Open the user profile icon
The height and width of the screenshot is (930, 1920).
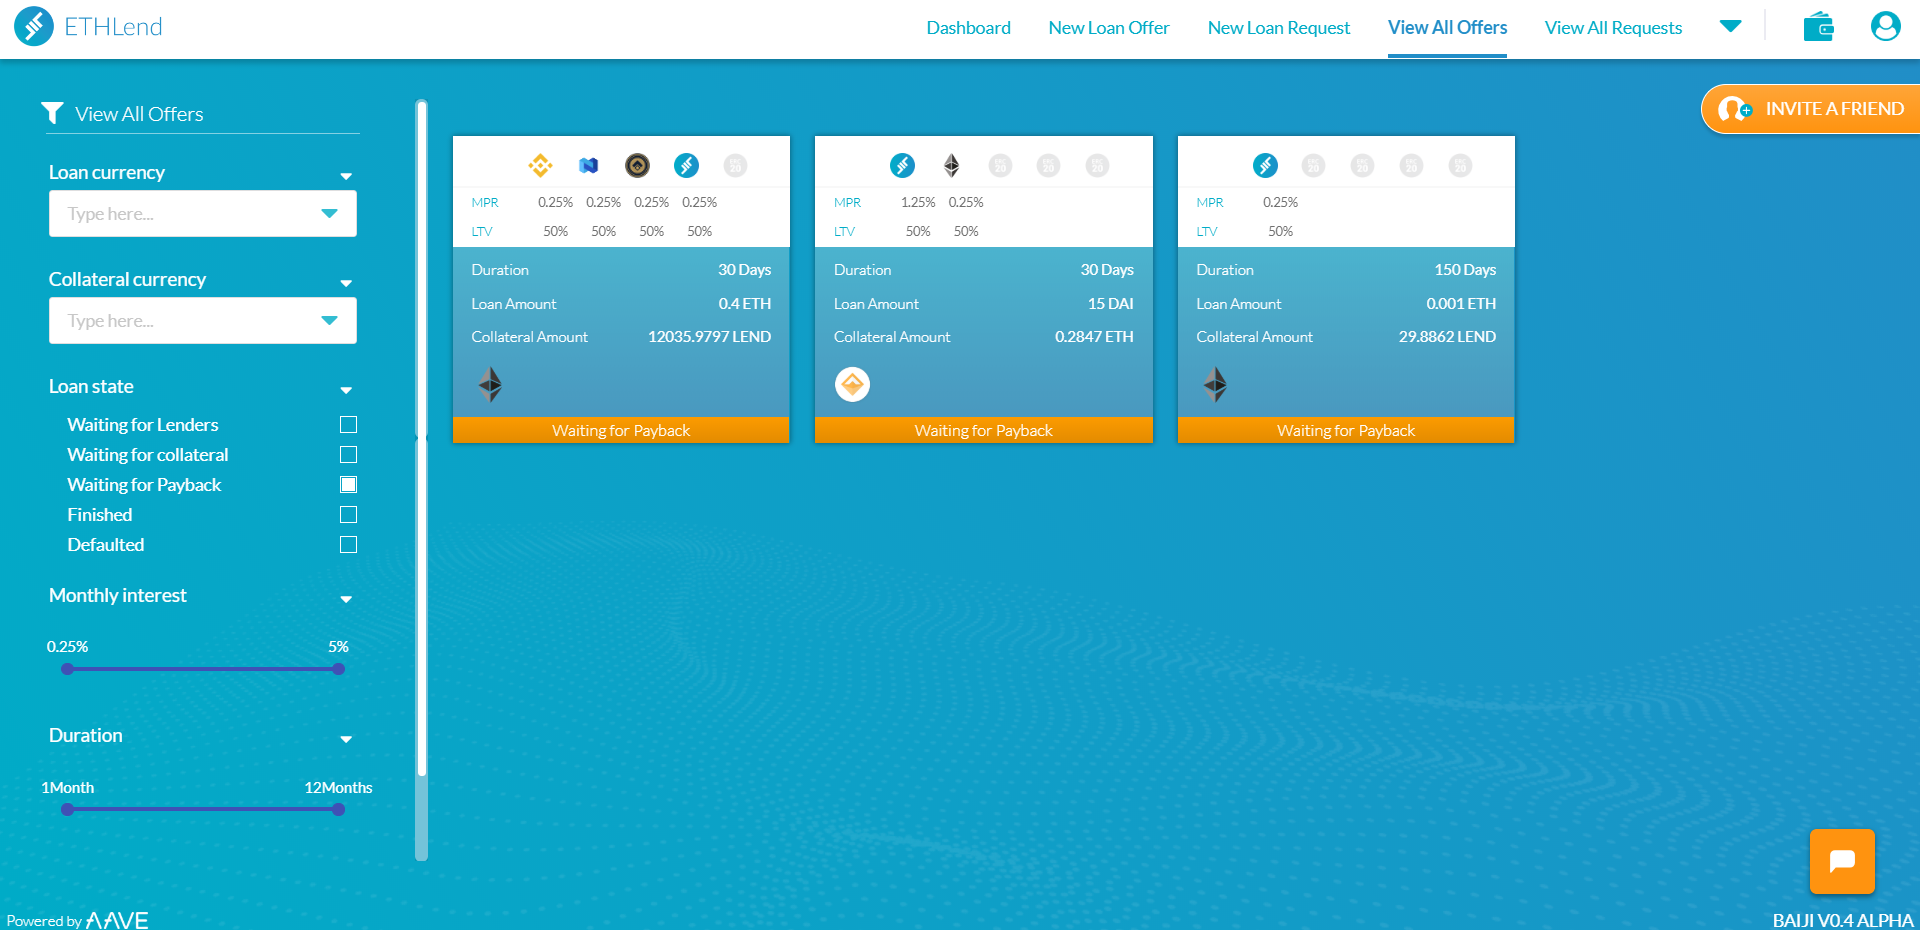[x=1885, y=26]
